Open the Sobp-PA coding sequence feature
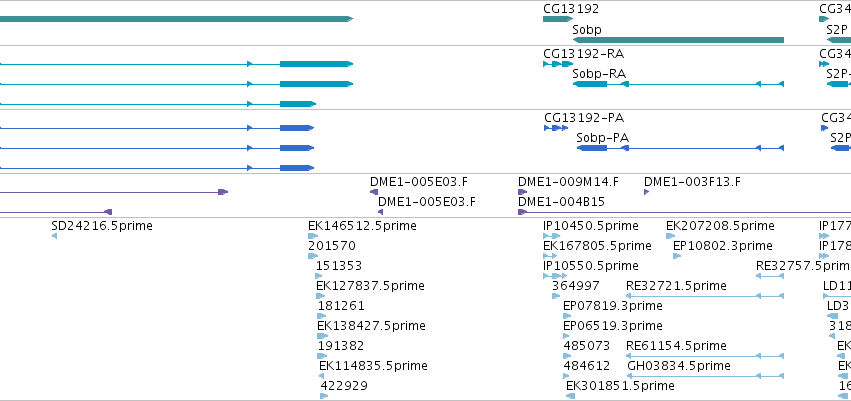Image resolution: width=851 pixels, height=401 pixels. pos(680,148)
